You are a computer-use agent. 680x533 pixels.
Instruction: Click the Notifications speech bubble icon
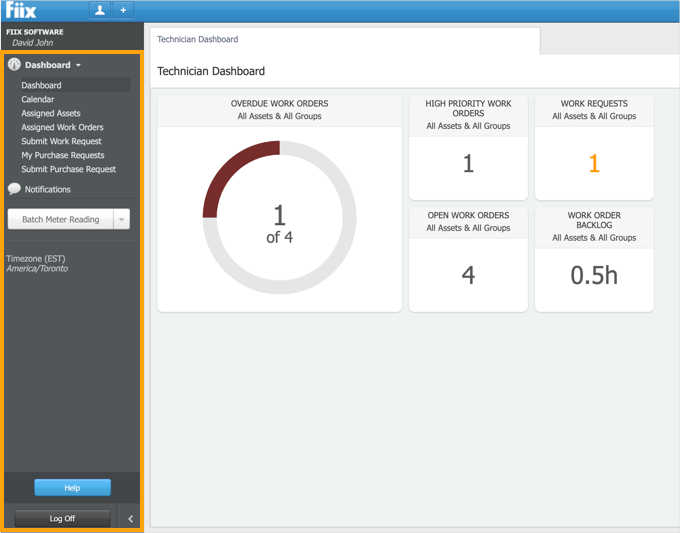[x=14, y=189]
